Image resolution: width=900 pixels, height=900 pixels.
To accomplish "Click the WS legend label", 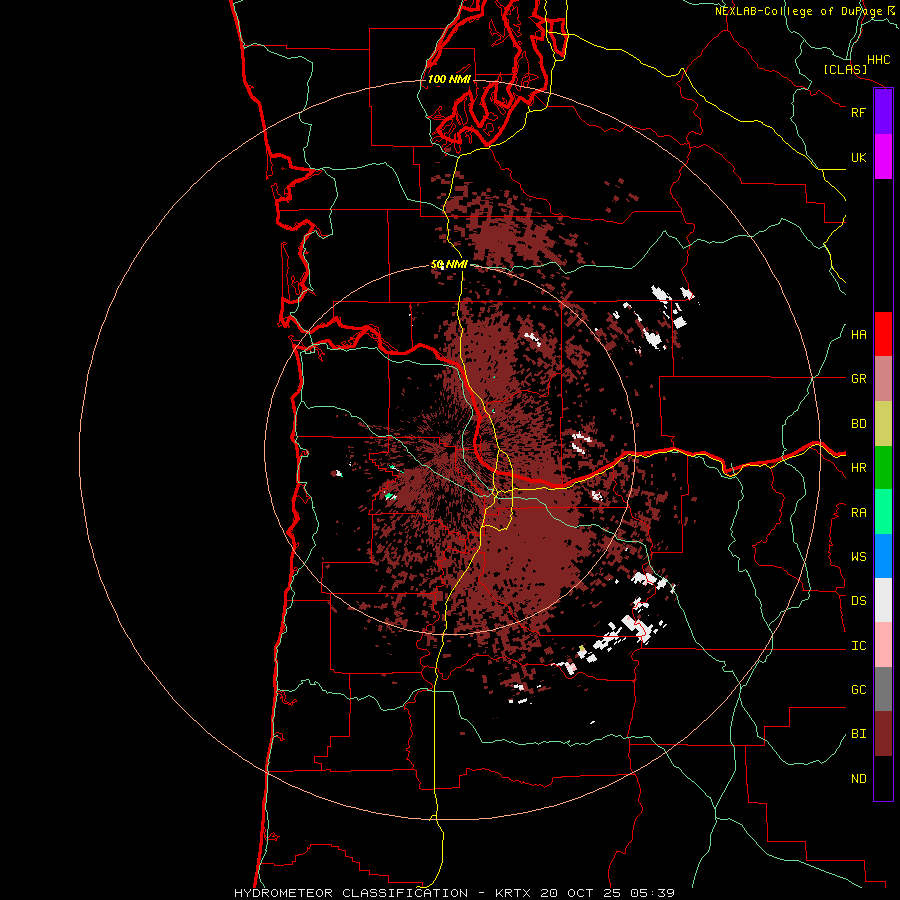I will [x=858, y=557].
